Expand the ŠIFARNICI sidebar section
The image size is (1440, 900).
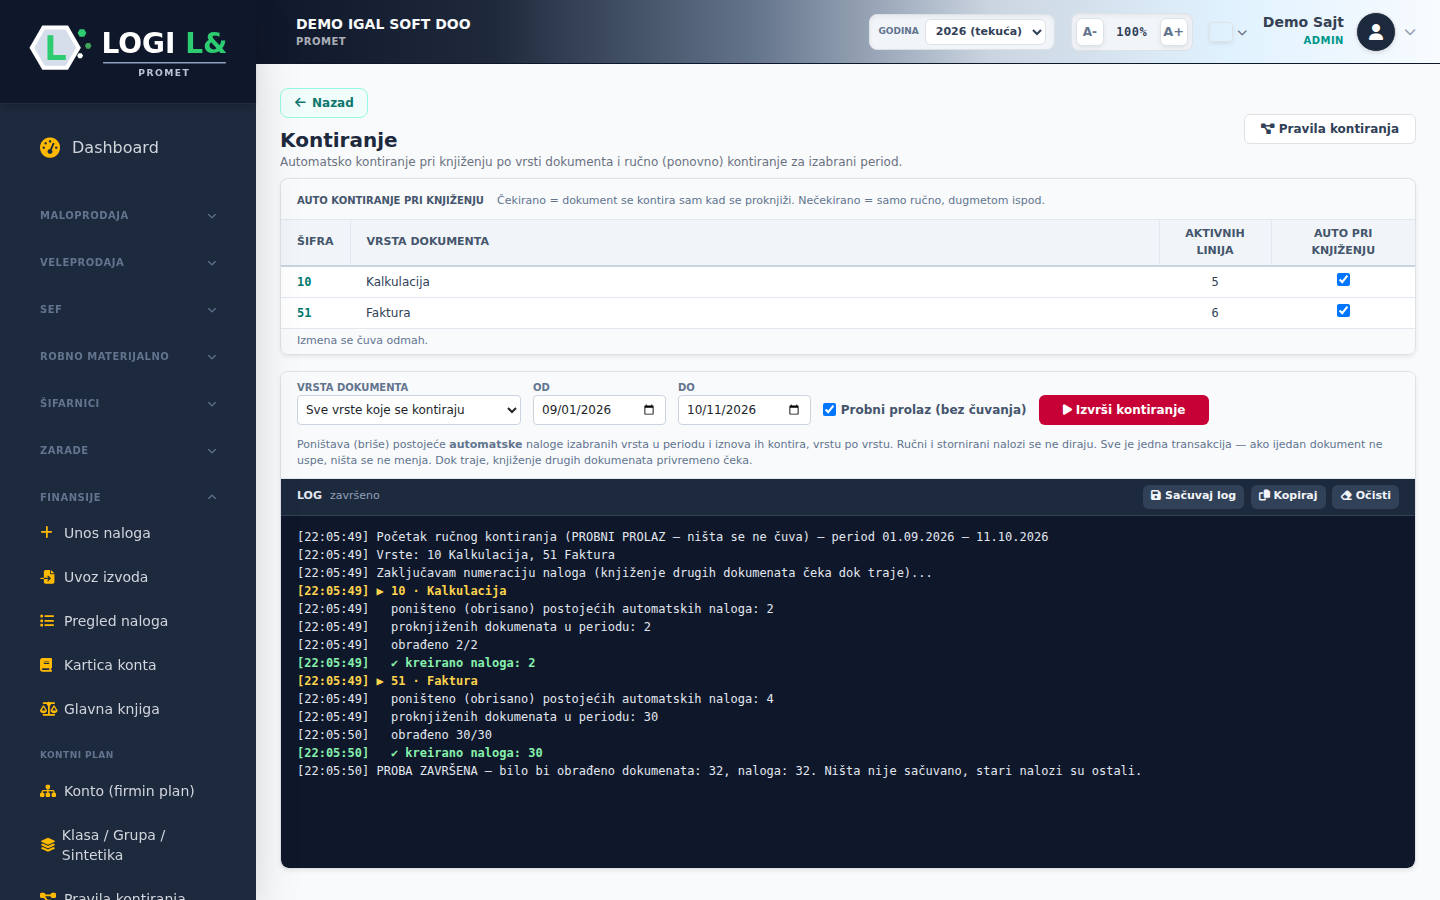pos(128,403)
